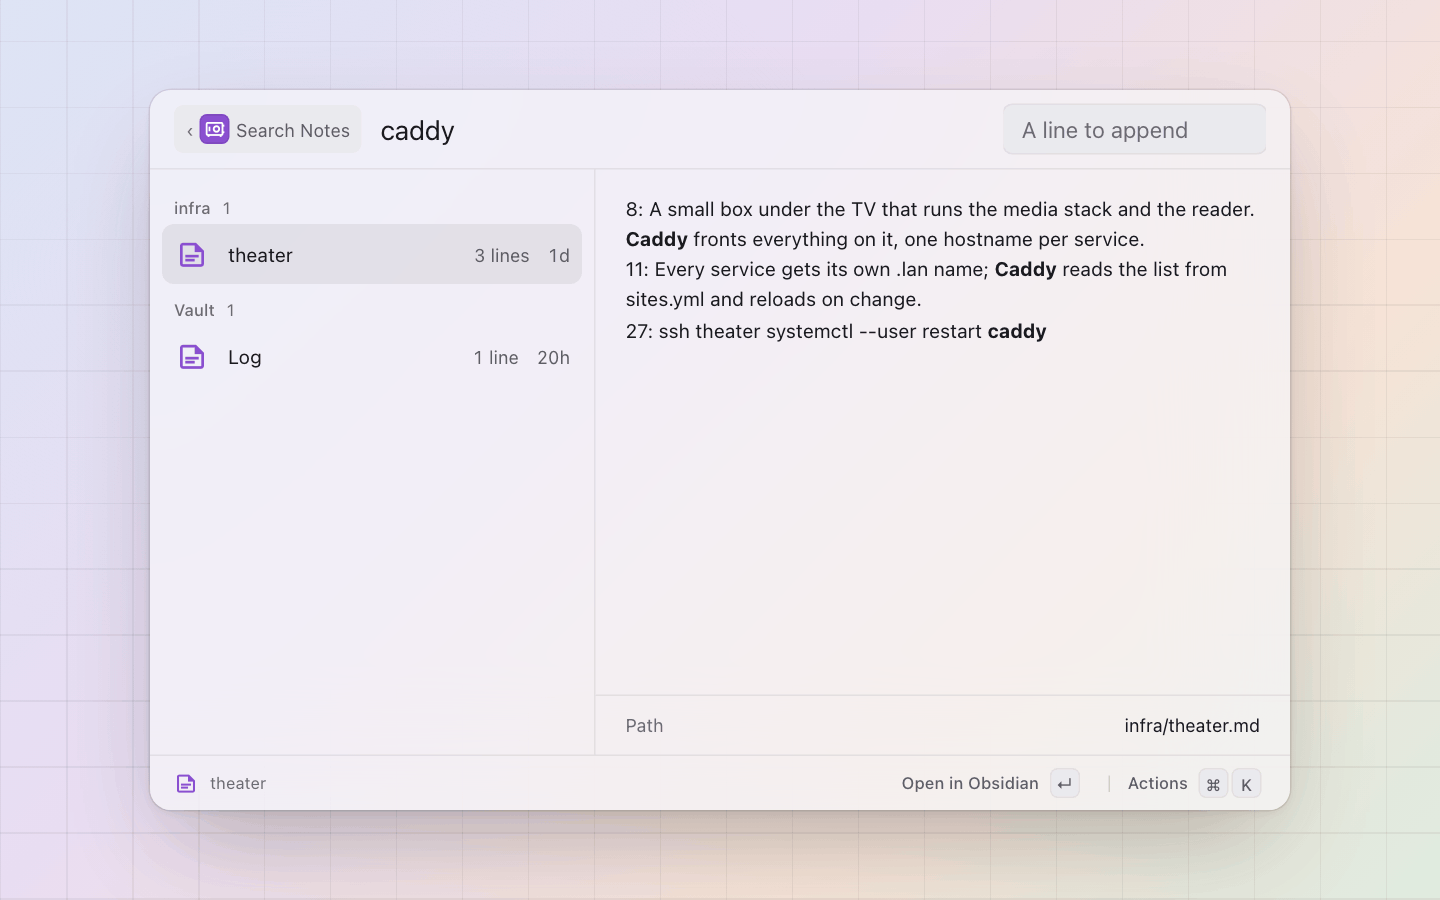Click the infra/theater.md path value
This screenshot has height=900, width=1440.
pyautogui.click(x=1192, y=725)
